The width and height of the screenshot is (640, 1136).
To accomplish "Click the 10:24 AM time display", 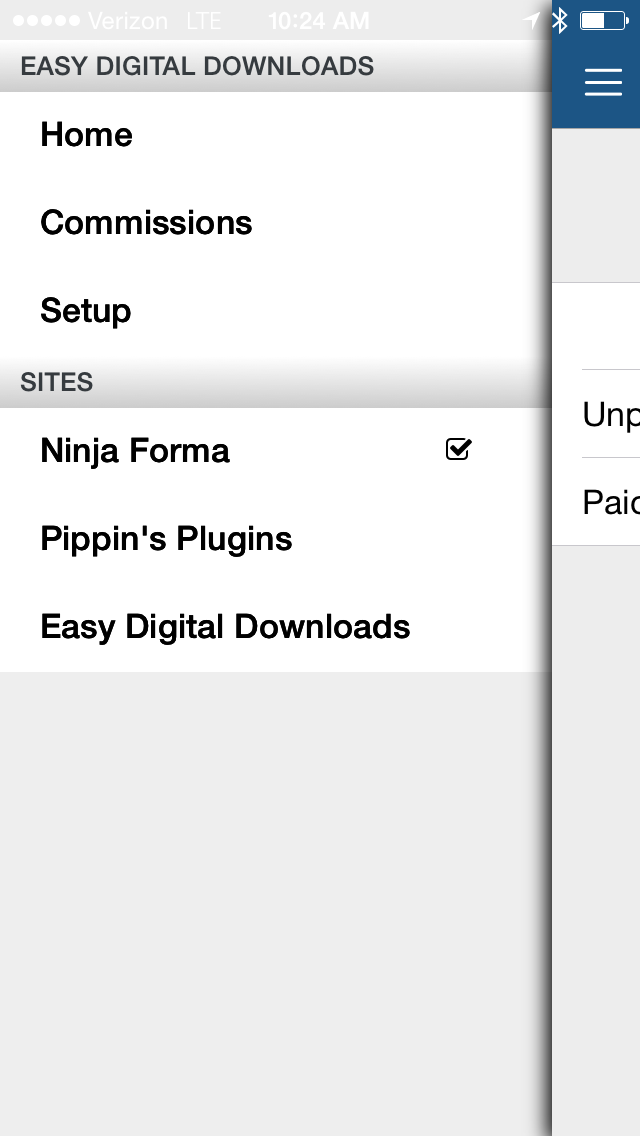I will pyautogui.click(x=319, y=21).
